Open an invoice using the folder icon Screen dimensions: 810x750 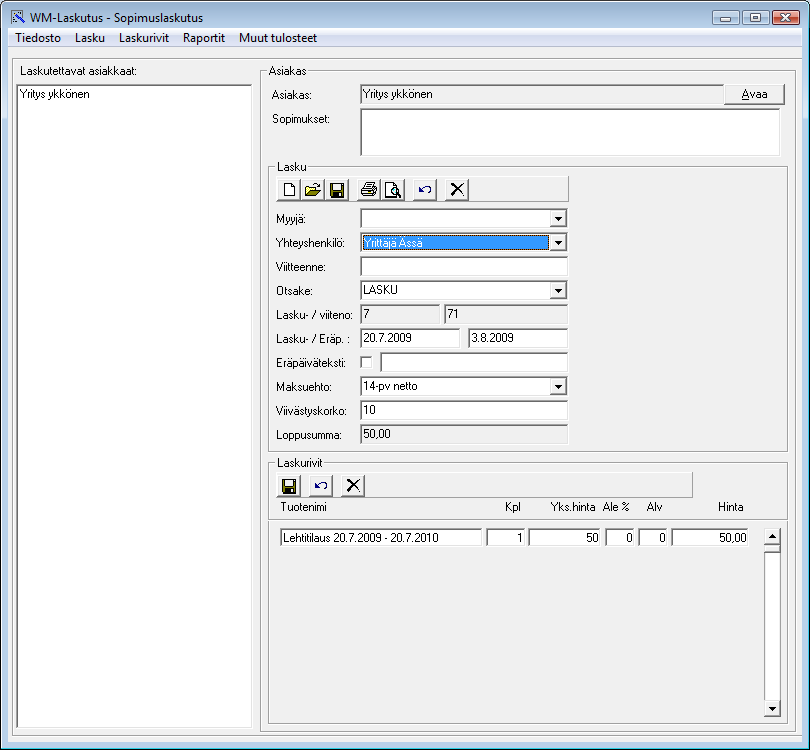click(x=313, y=190)
